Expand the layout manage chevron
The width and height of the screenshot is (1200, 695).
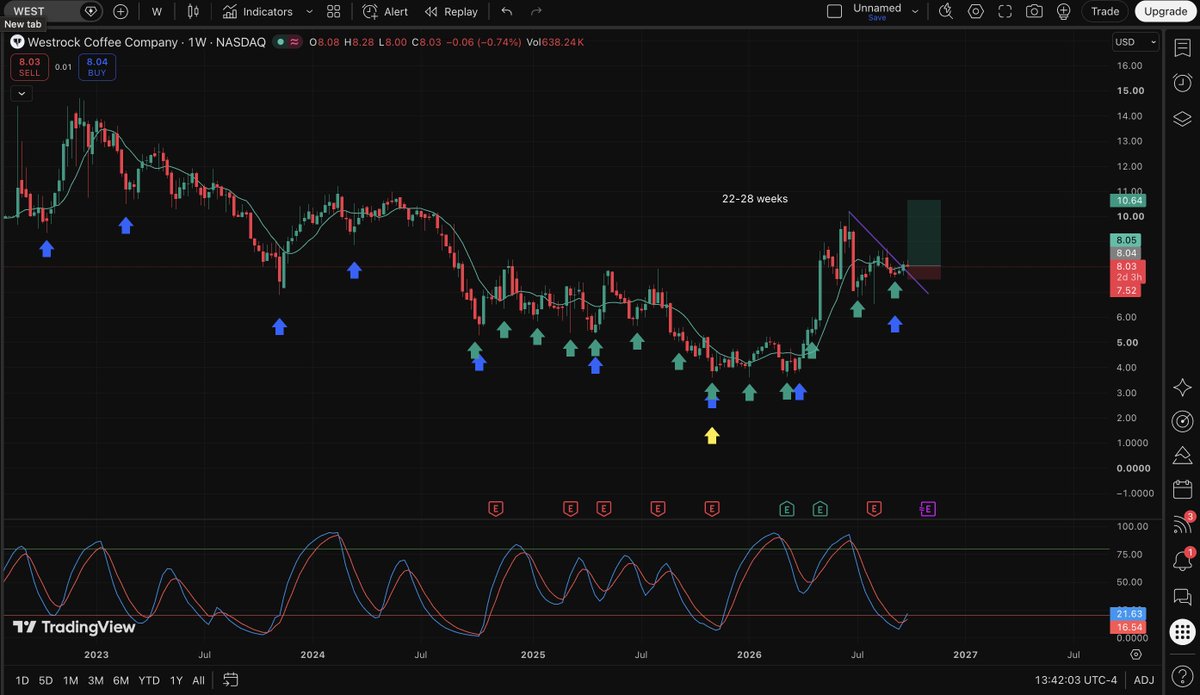(915, 11)
